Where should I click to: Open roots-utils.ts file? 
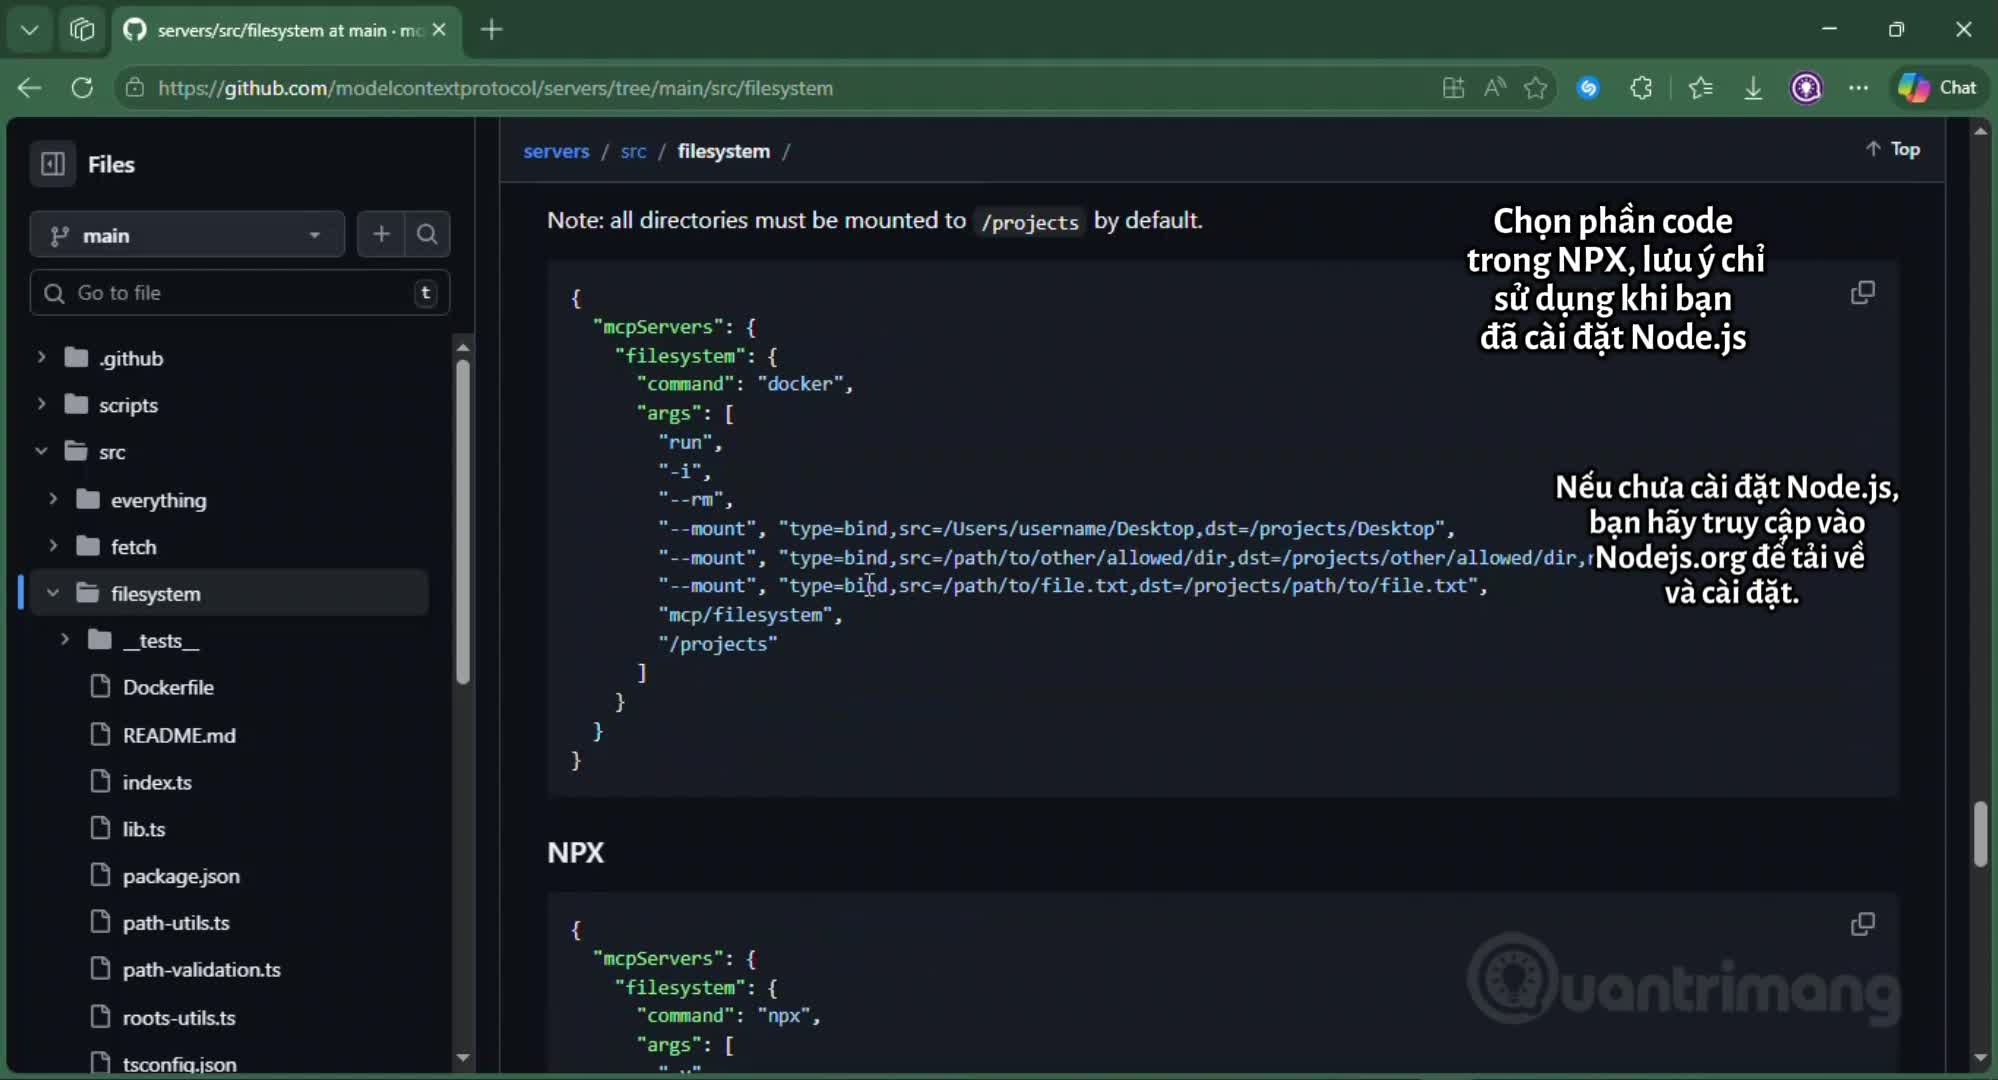click(179, 1018)
